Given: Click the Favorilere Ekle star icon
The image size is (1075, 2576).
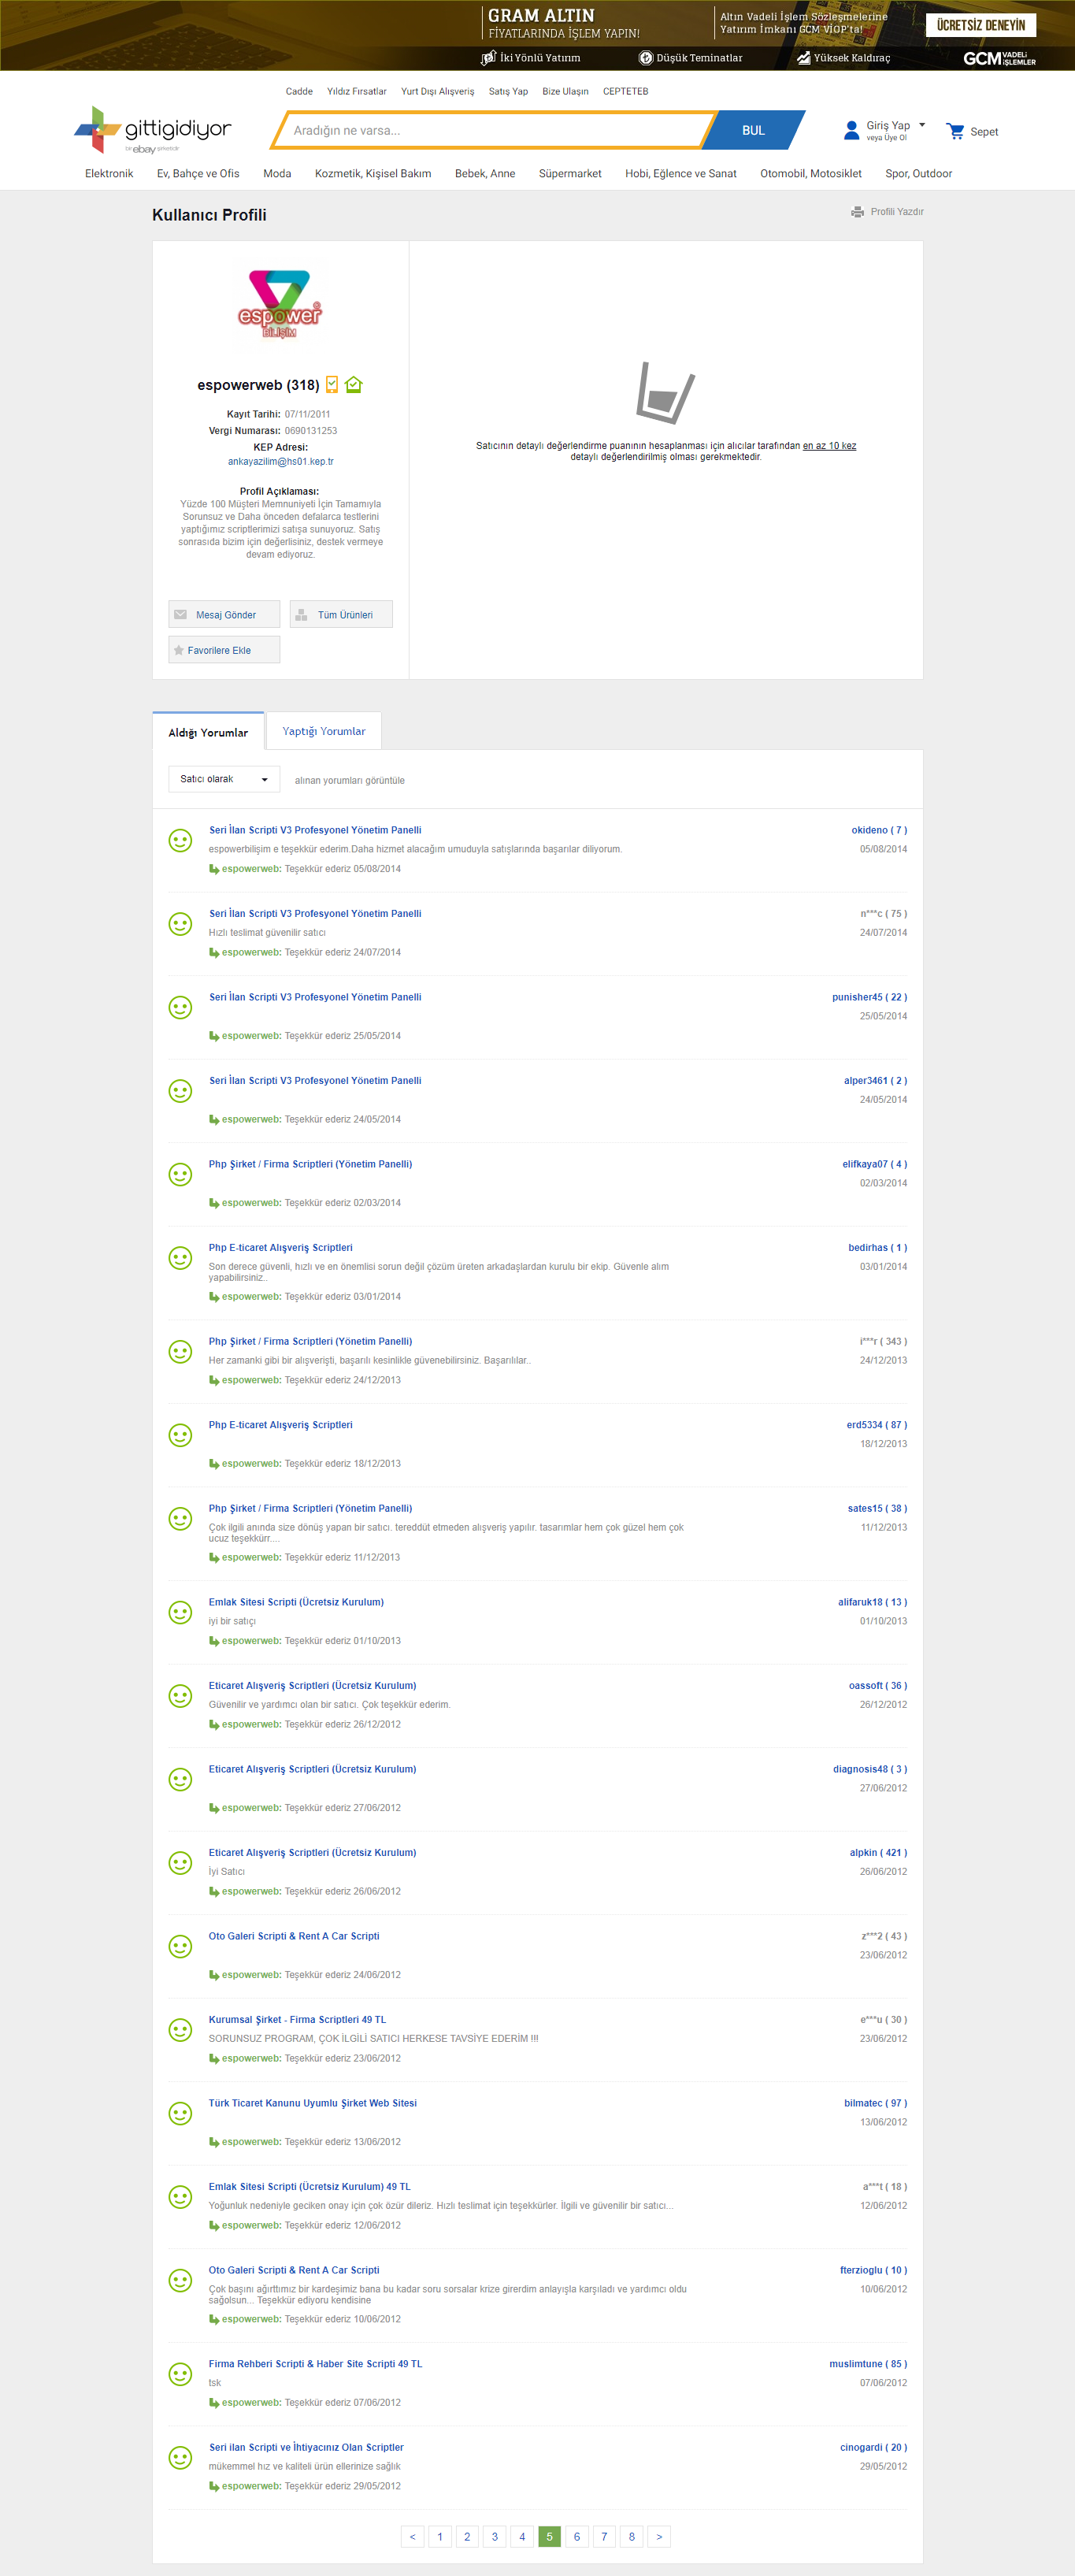Looking at the screenshot, I should (x=179, y=650).
